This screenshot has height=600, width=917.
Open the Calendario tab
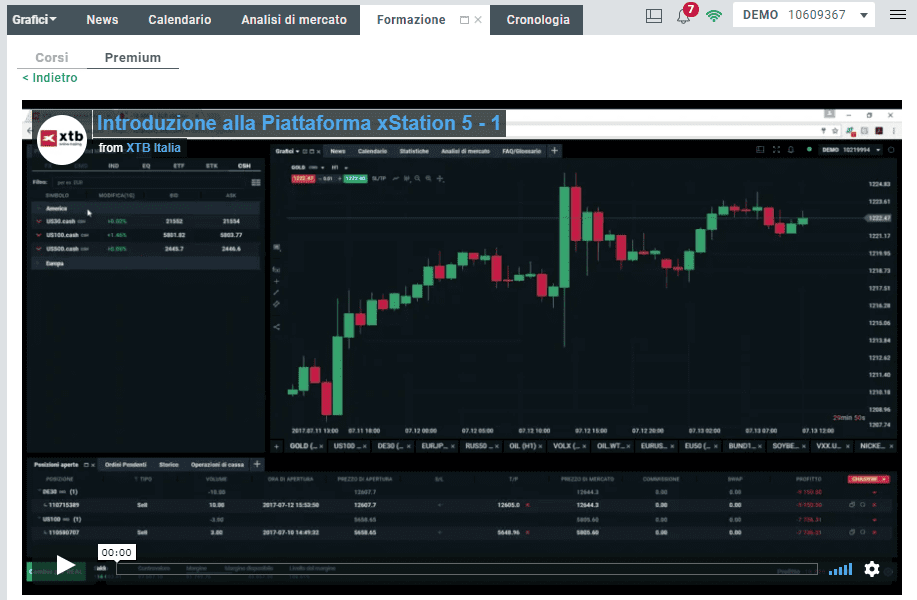click(180, 20)
